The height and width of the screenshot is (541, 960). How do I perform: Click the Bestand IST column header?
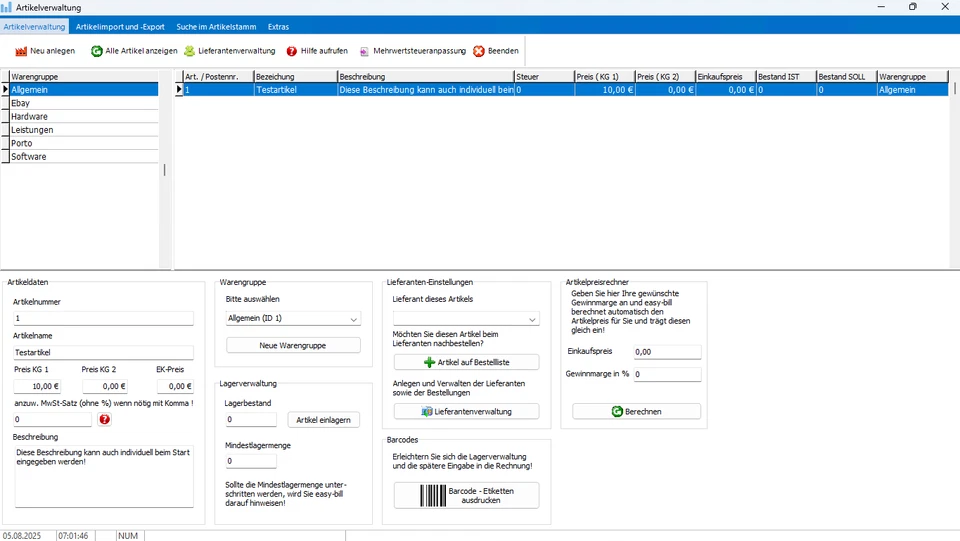click(x=786, y=76)
